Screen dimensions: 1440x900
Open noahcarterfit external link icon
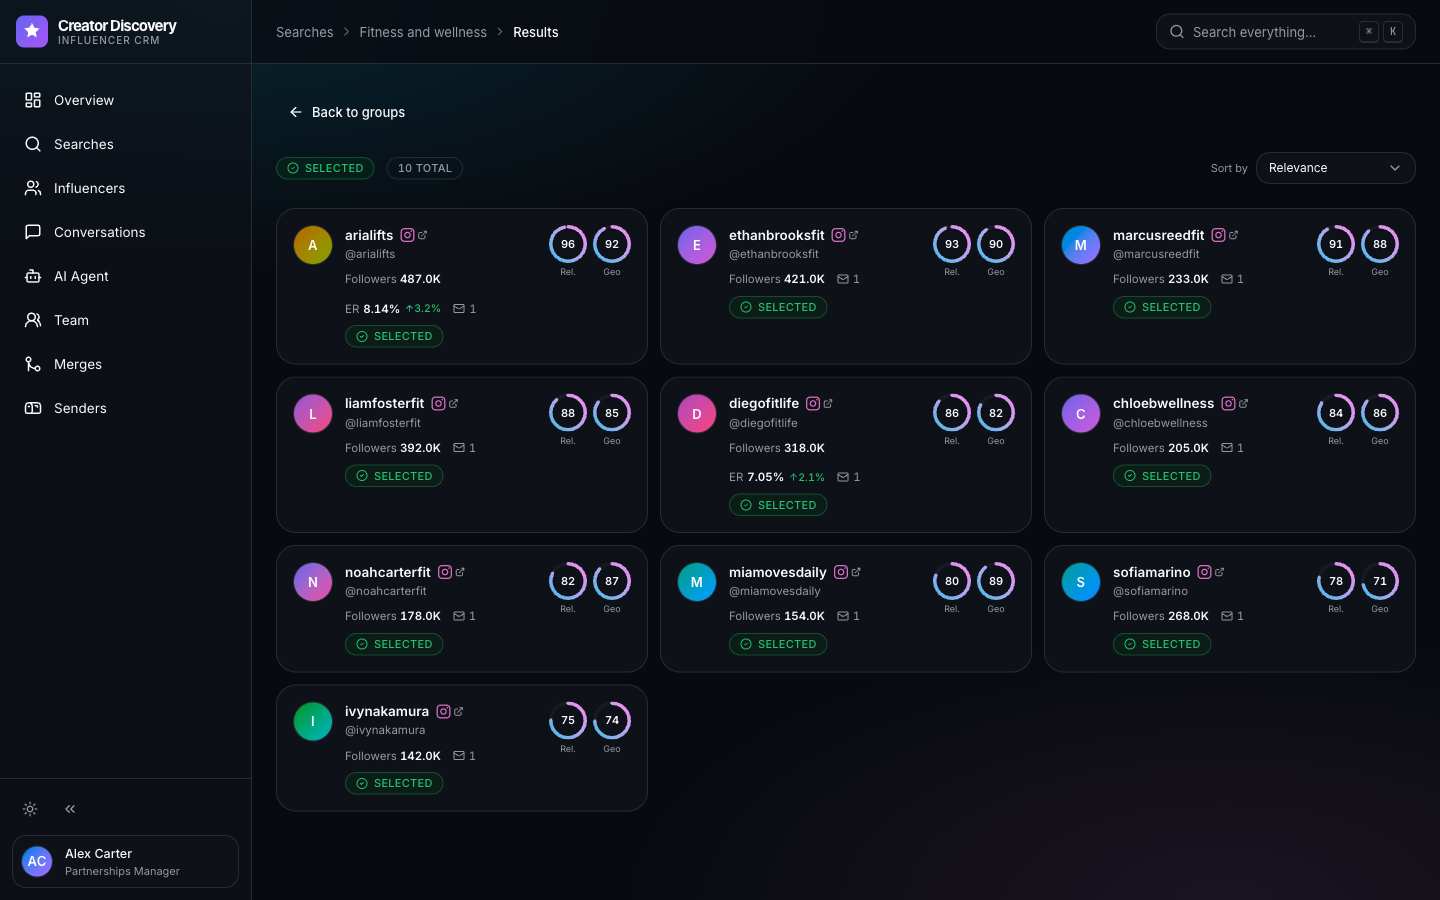[460, 572]
